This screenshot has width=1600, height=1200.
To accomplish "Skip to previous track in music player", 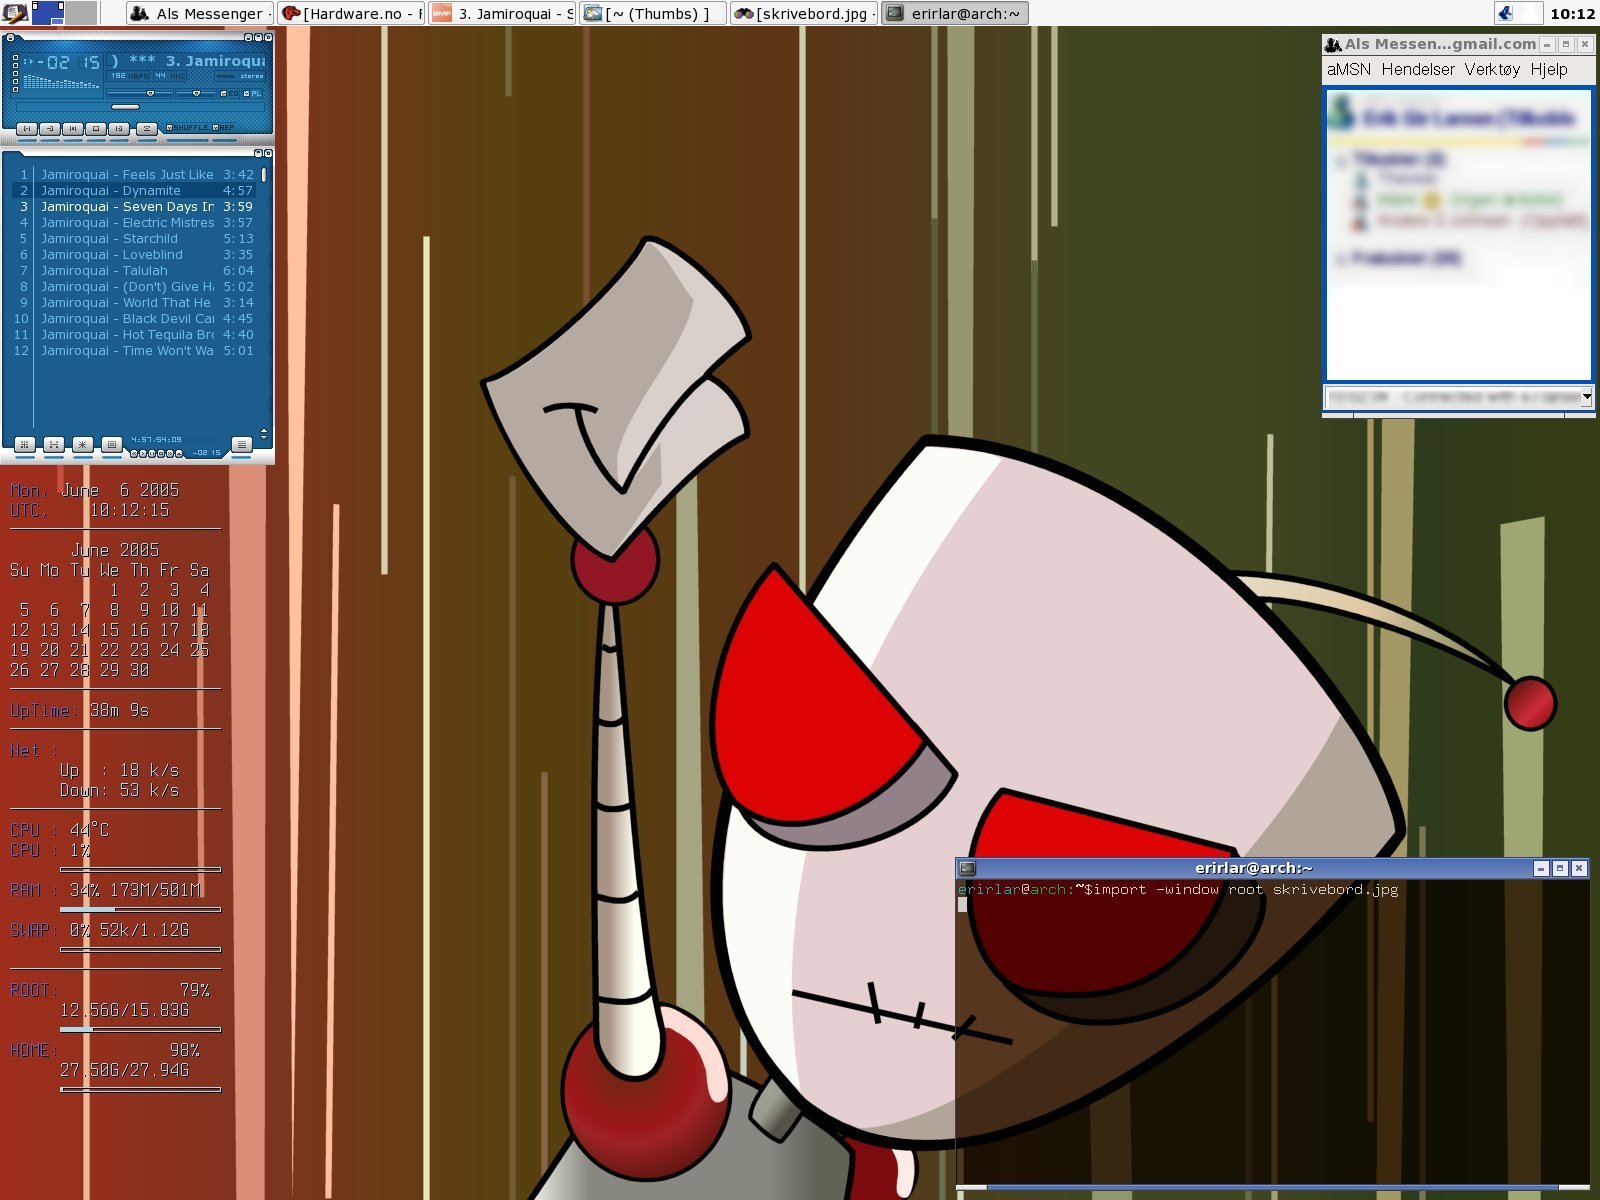I will click(27, 129).
